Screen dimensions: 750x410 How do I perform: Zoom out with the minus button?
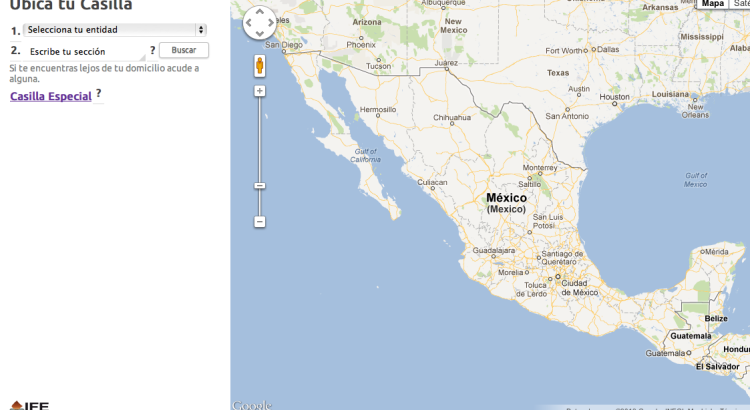tap(260, 222)
